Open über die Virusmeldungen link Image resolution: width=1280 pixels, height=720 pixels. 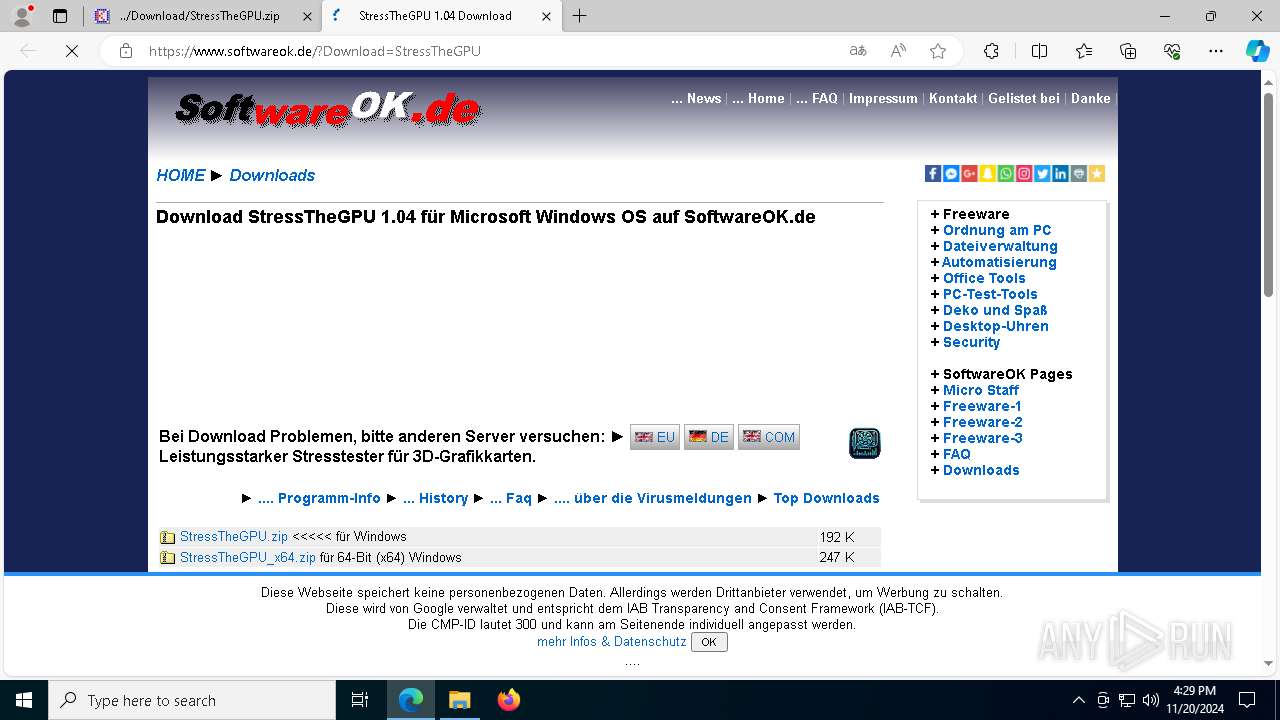[653, 498]
